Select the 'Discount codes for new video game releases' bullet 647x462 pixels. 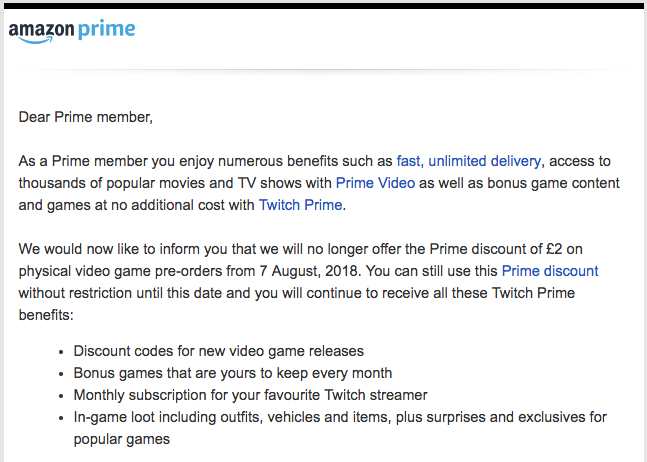(x=219, y=351)
